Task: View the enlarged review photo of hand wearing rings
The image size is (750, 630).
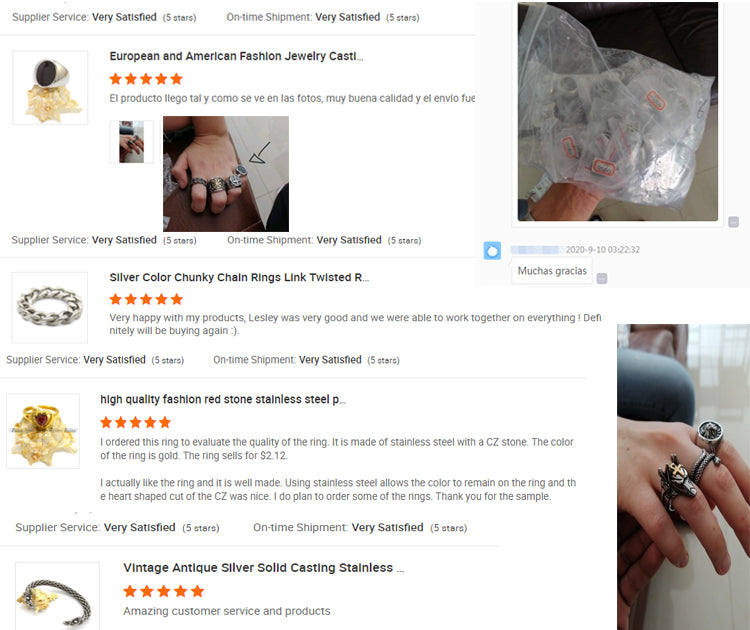Action: pos(226,174)
